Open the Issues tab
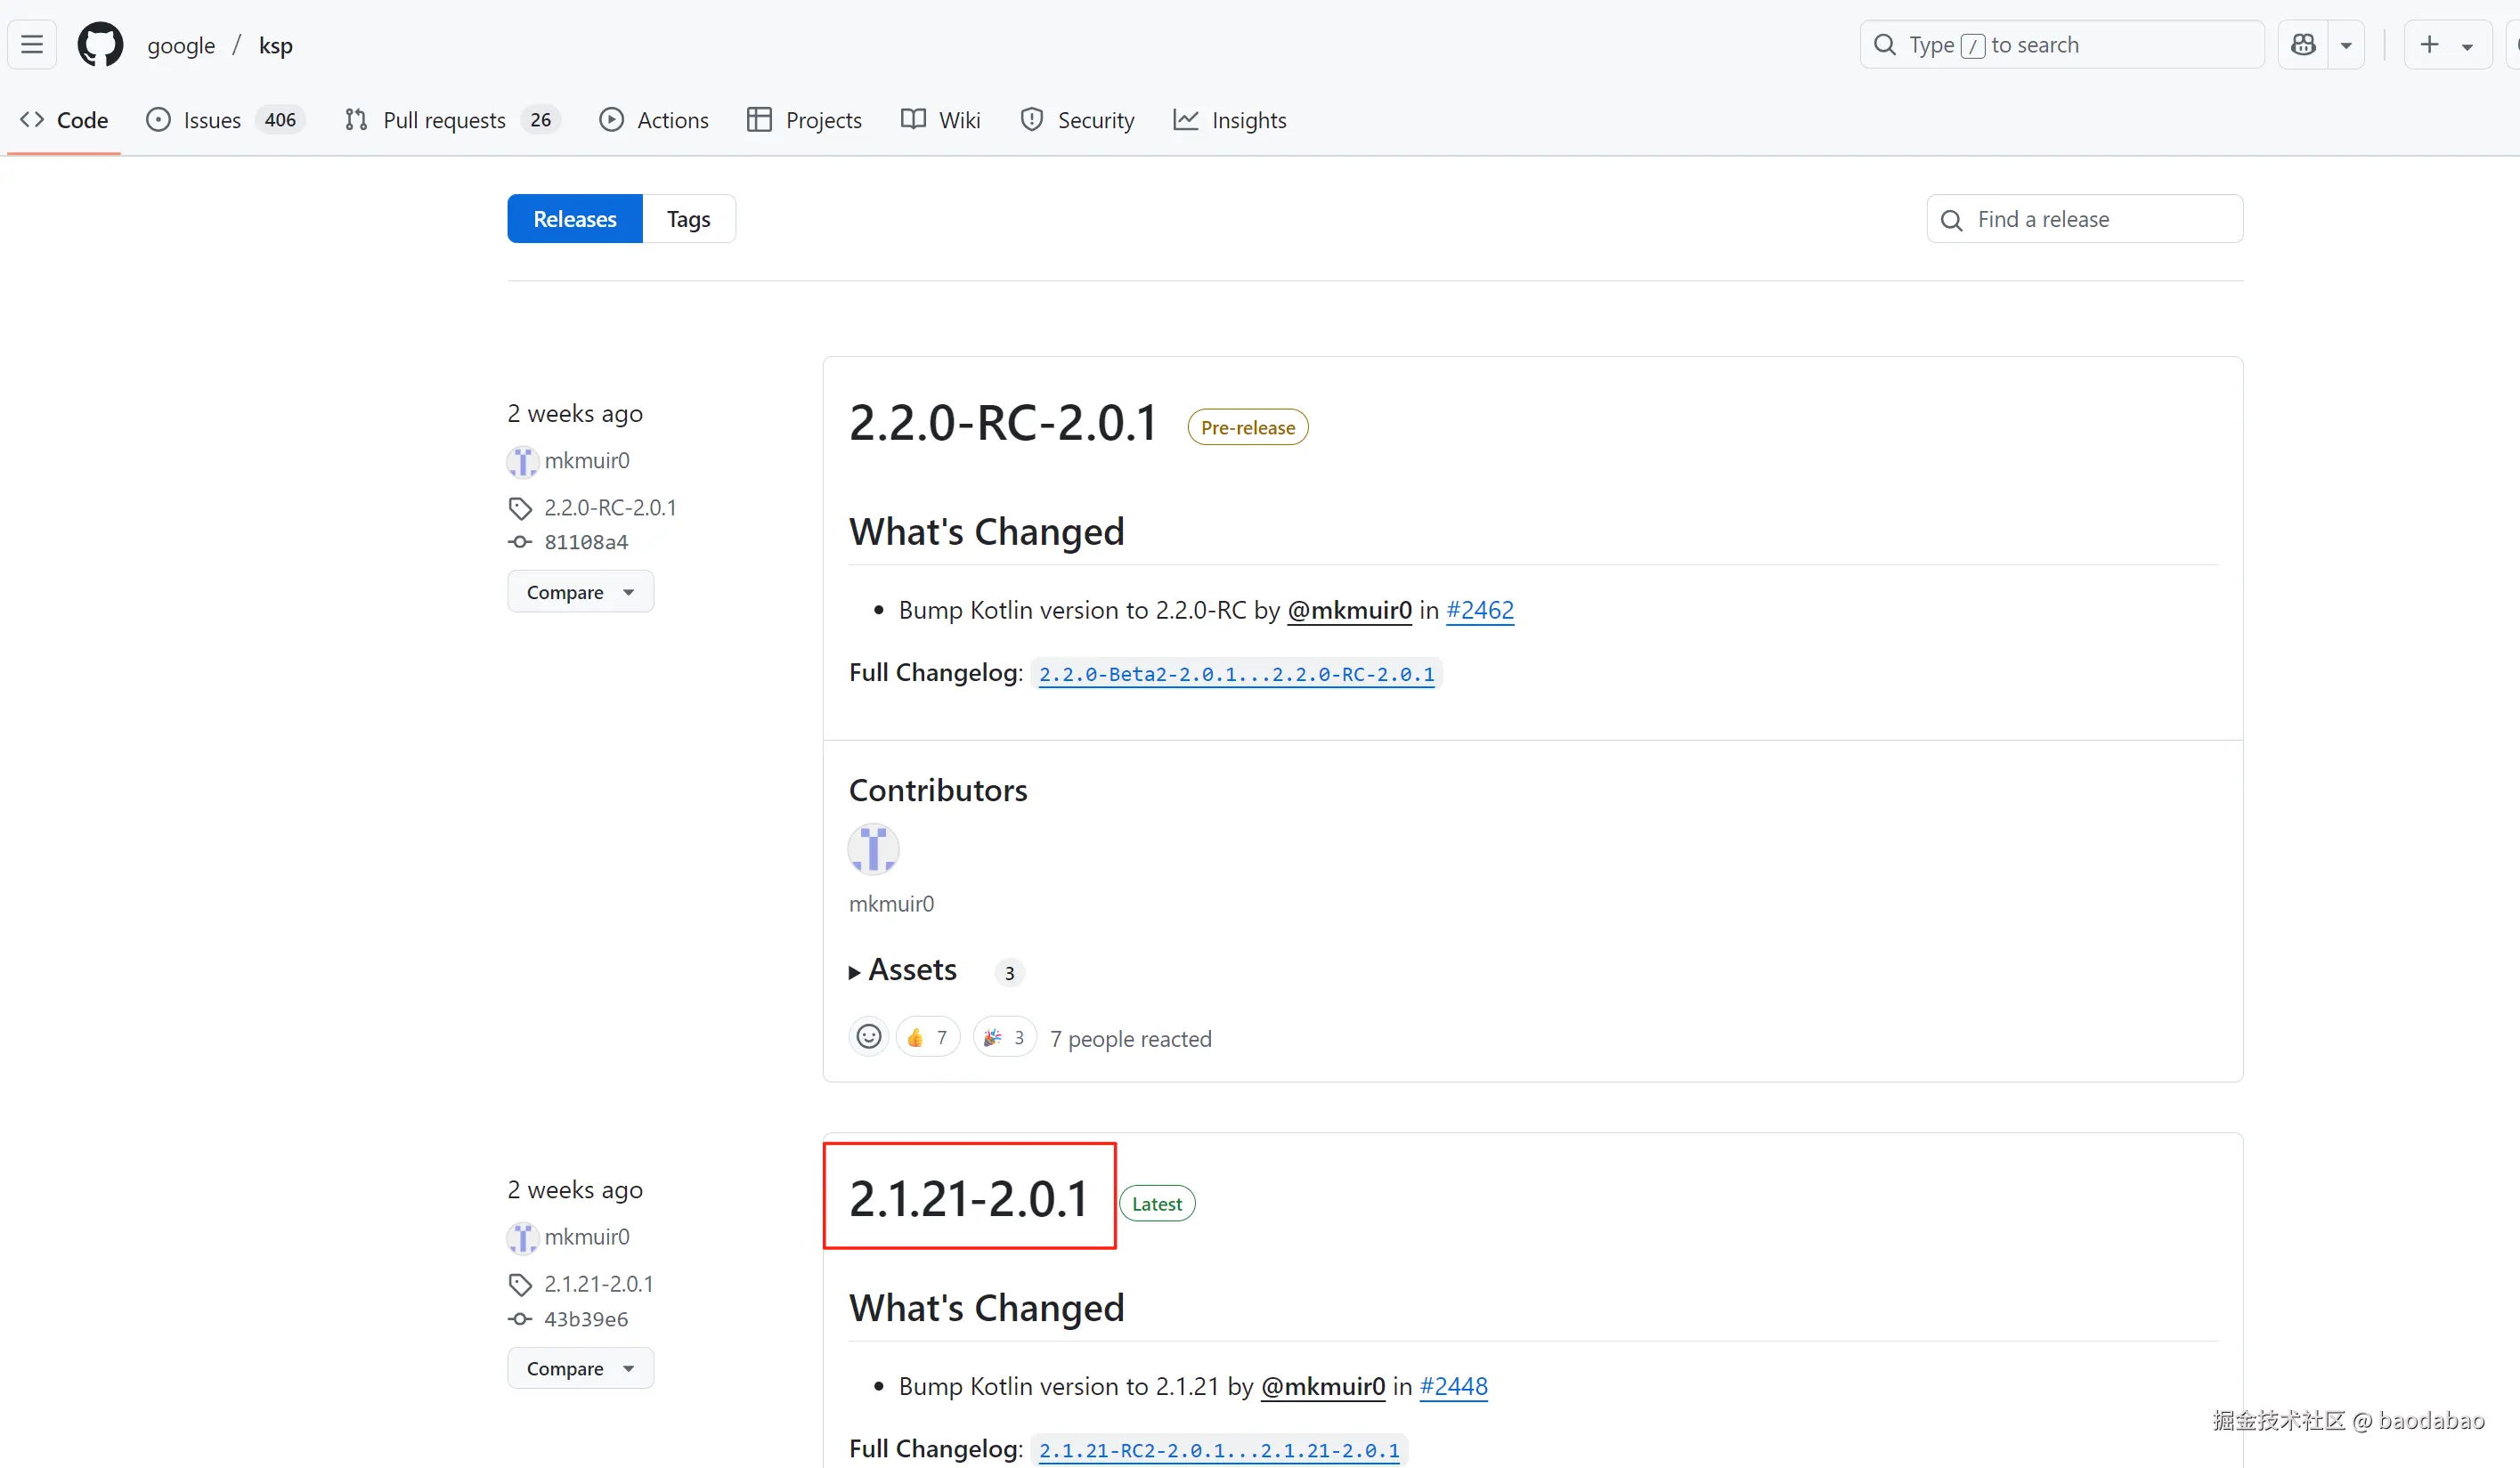The height and width of the screenshot is (1468, 2520). point(212,120)
